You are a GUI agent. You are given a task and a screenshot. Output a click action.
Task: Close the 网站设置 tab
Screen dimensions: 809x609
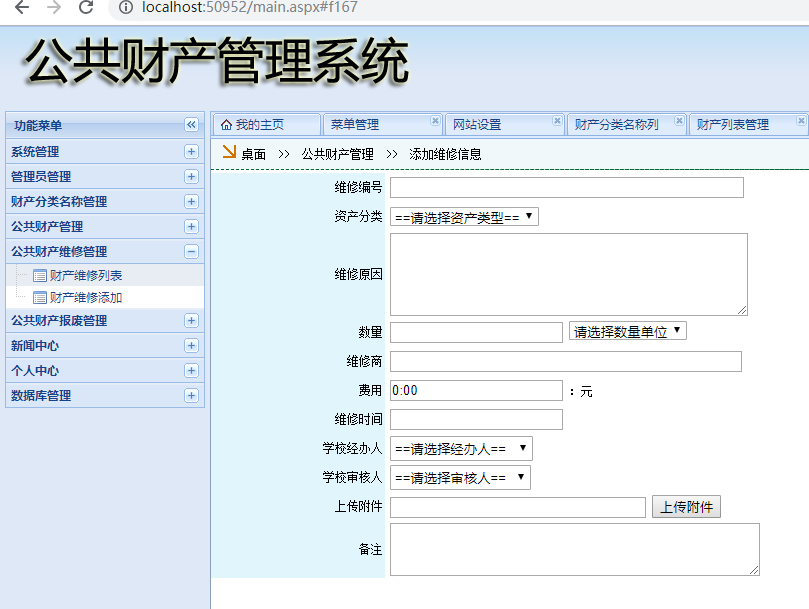coord(557,120)
